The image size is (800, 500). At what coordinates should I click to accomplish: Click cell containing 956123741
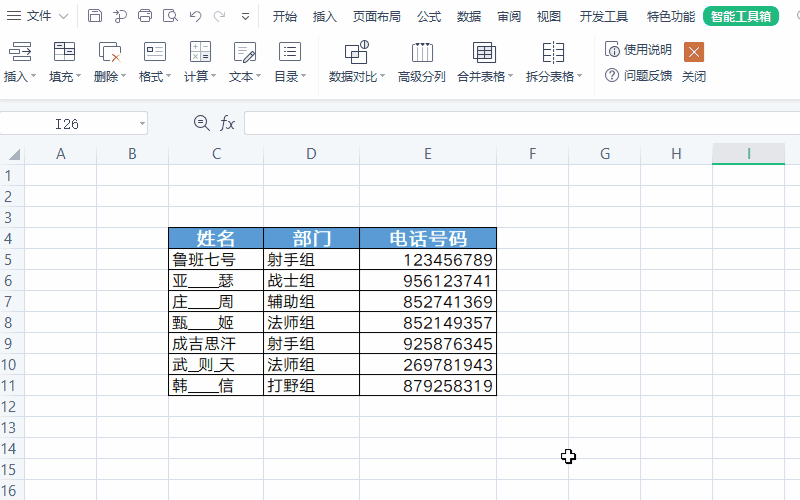(428, 280)
